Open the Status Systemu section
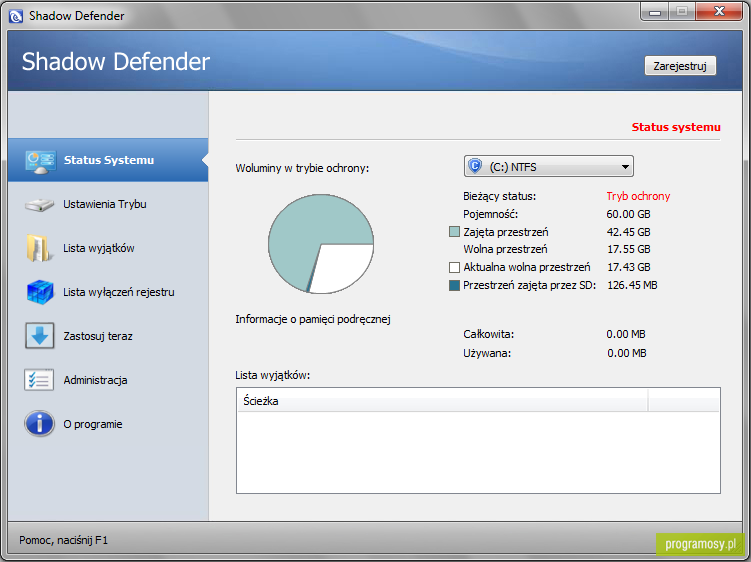 tap(108, 160)
